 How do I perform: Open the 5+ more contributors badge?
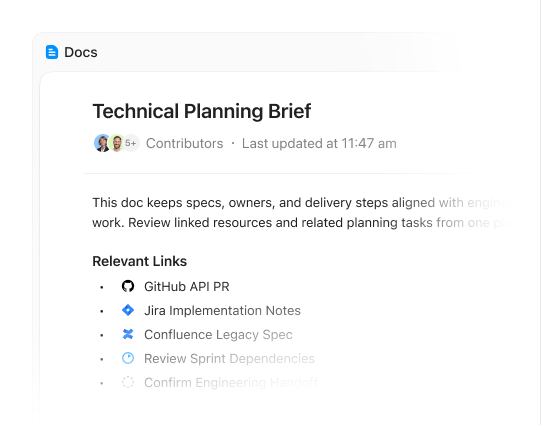coord(131,143)
